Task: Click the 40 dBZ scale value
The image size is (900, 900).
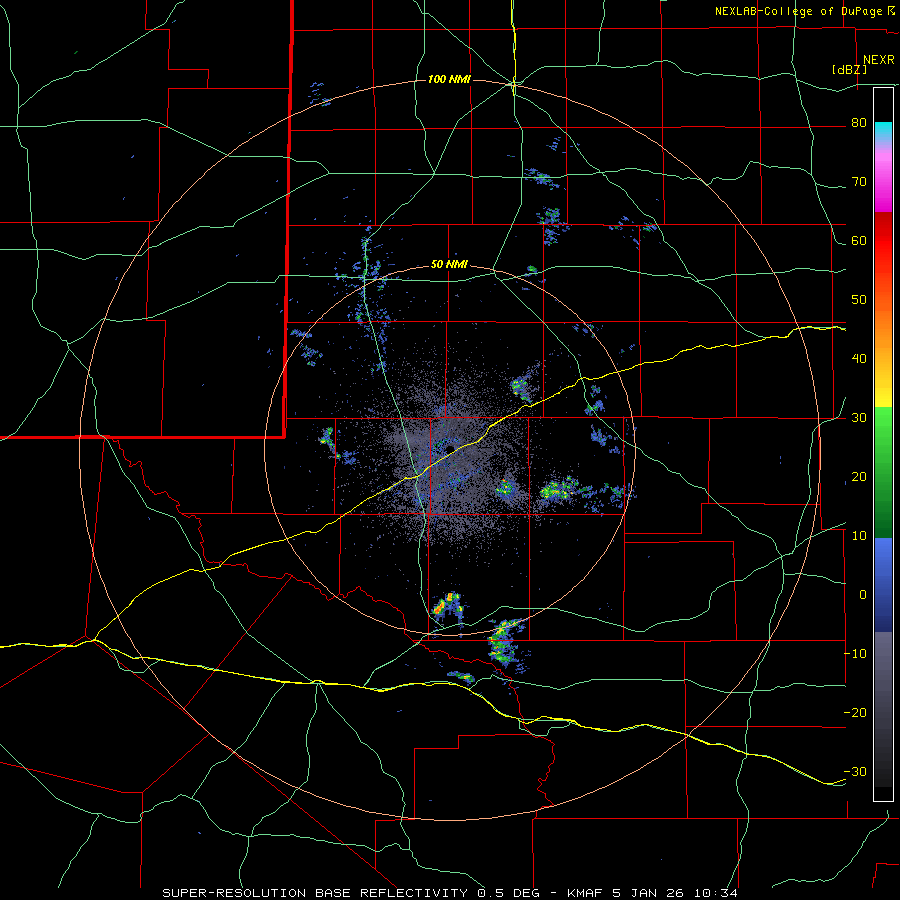Action: click(x=858, y=359)
